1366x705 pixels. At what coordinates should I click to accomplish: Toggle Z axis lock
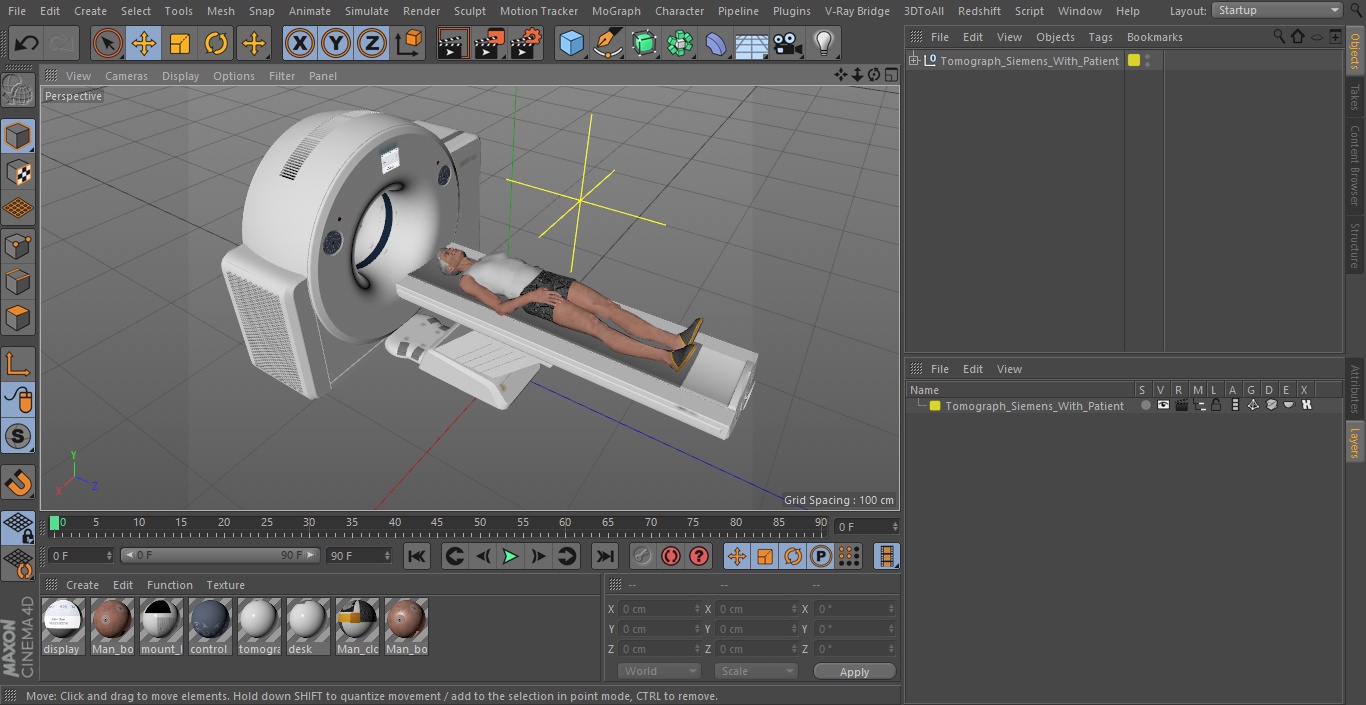[x=372, y=43]
